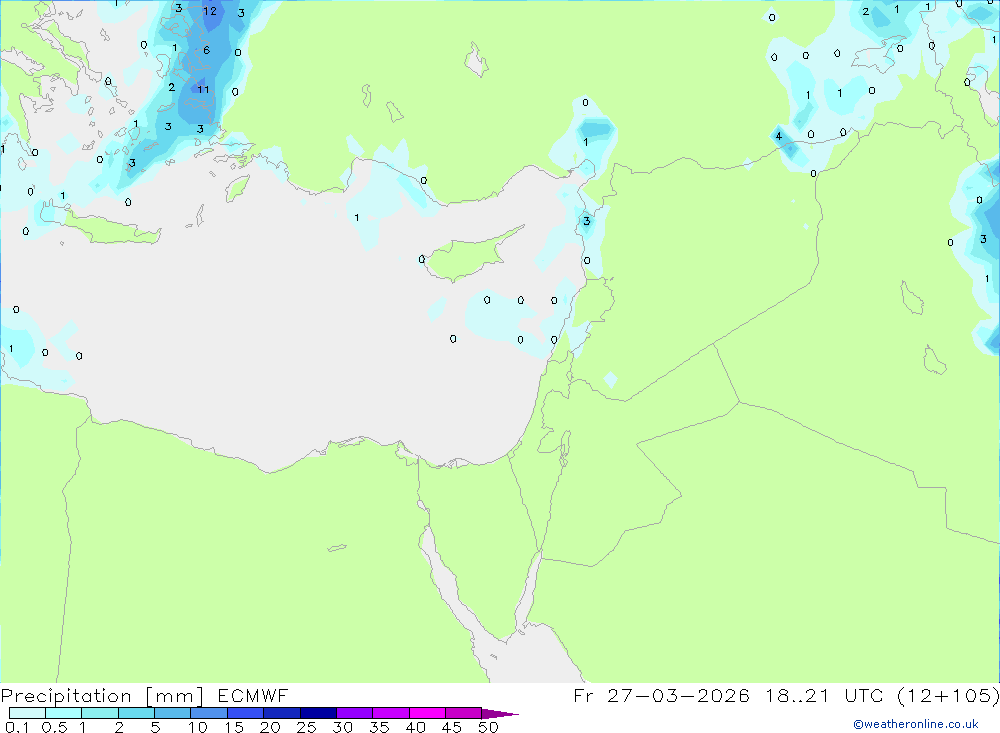
Task: Select the 5–10 mm legend color swatch
Action: pos(172,713)
